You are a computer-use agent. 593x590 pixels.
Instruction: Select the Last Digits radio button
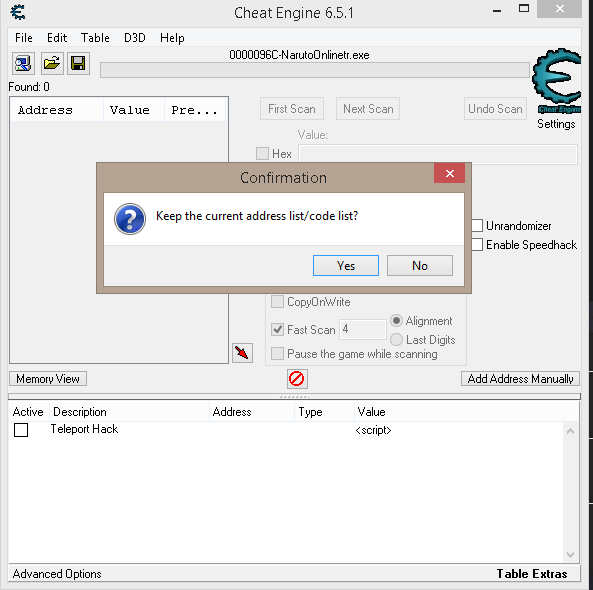pyautogui.click(x=396, y=339)
